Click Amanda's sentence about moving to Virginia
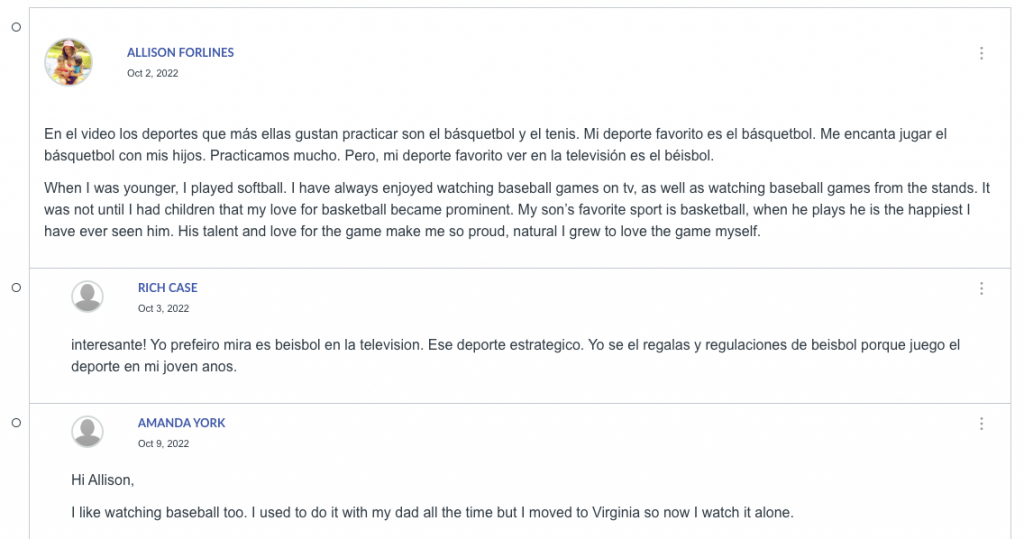This screenshot has width=1024, height=539. [432, 513]
